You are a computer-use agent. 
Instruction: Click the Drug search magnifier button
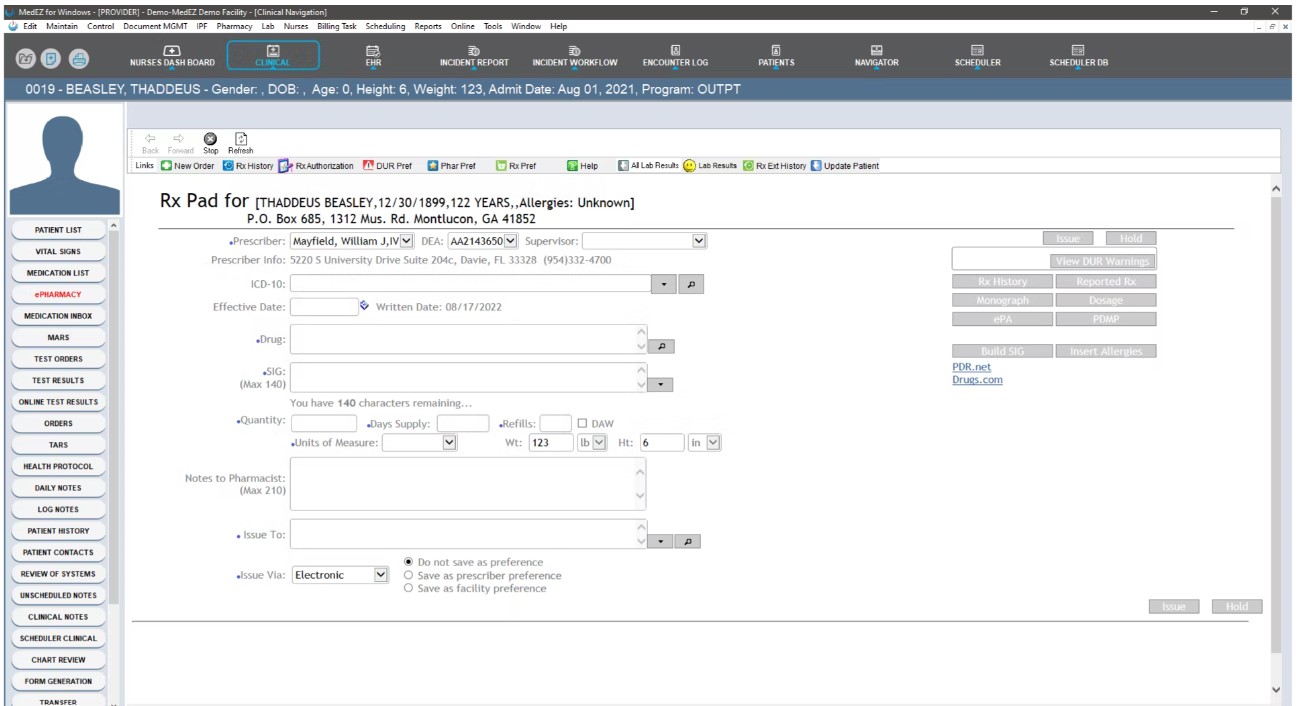point(659,346)
